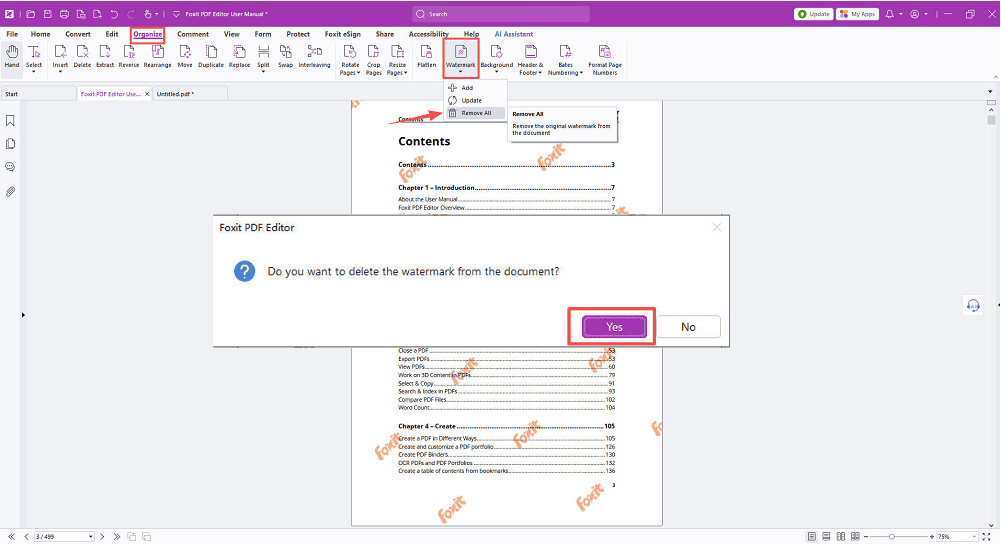1001x550 pixels.
Task: Open the Bookmarks panel in left sidebar
Action: 10,121
